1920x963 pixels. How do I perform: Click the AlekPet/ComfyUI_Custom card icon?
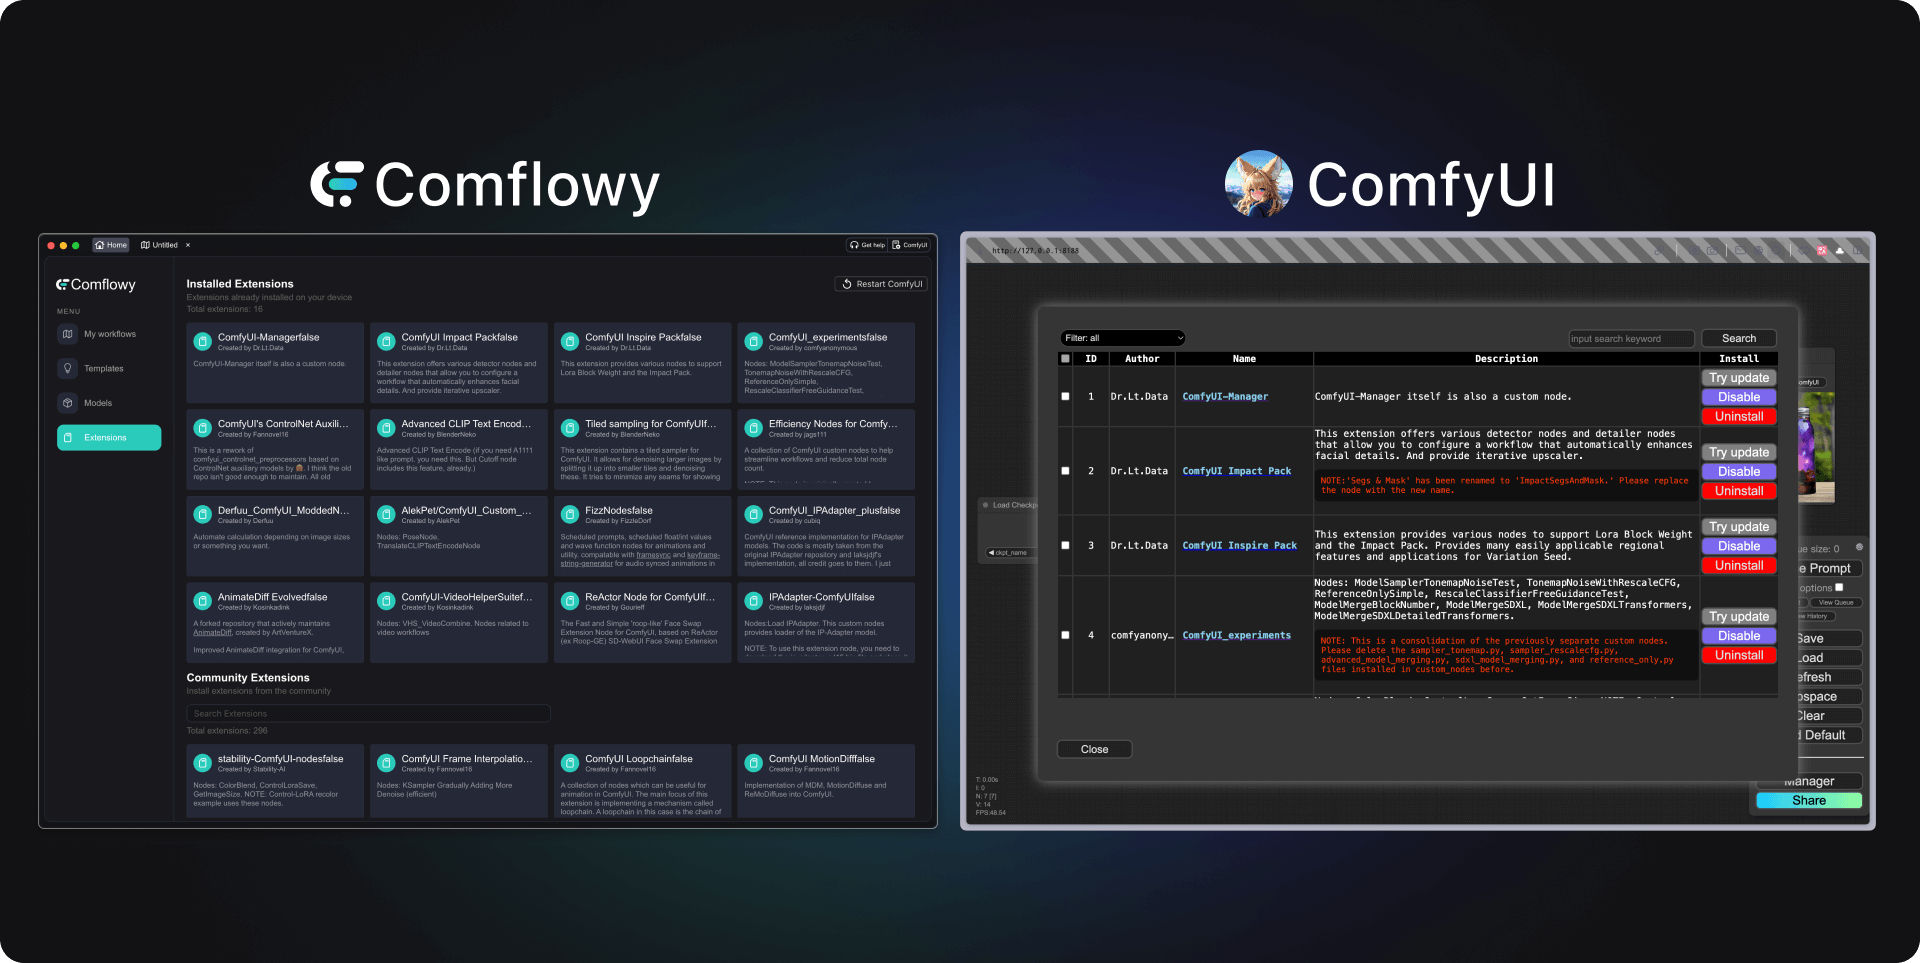386,515
